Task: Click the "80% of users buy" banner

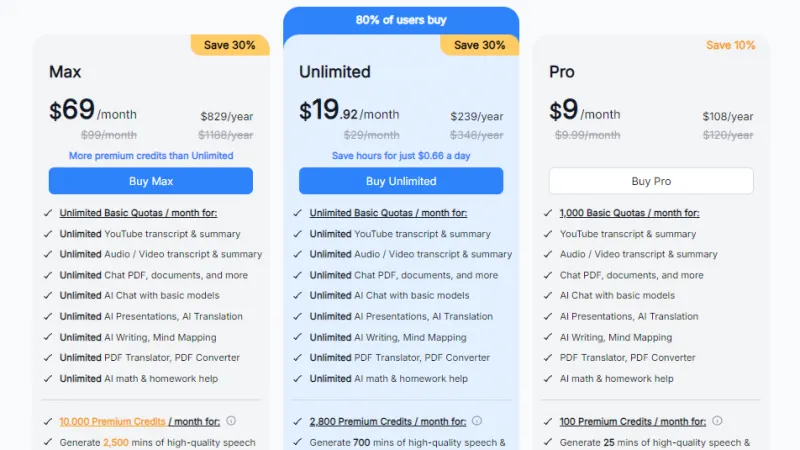Action: coord(401,20)
